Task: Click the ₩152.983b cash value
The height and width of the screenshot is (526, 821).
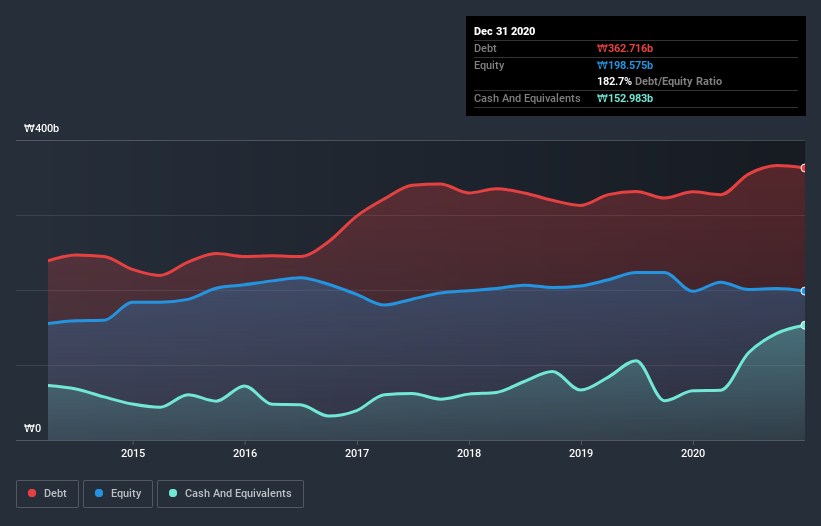Action: (625, 98)
